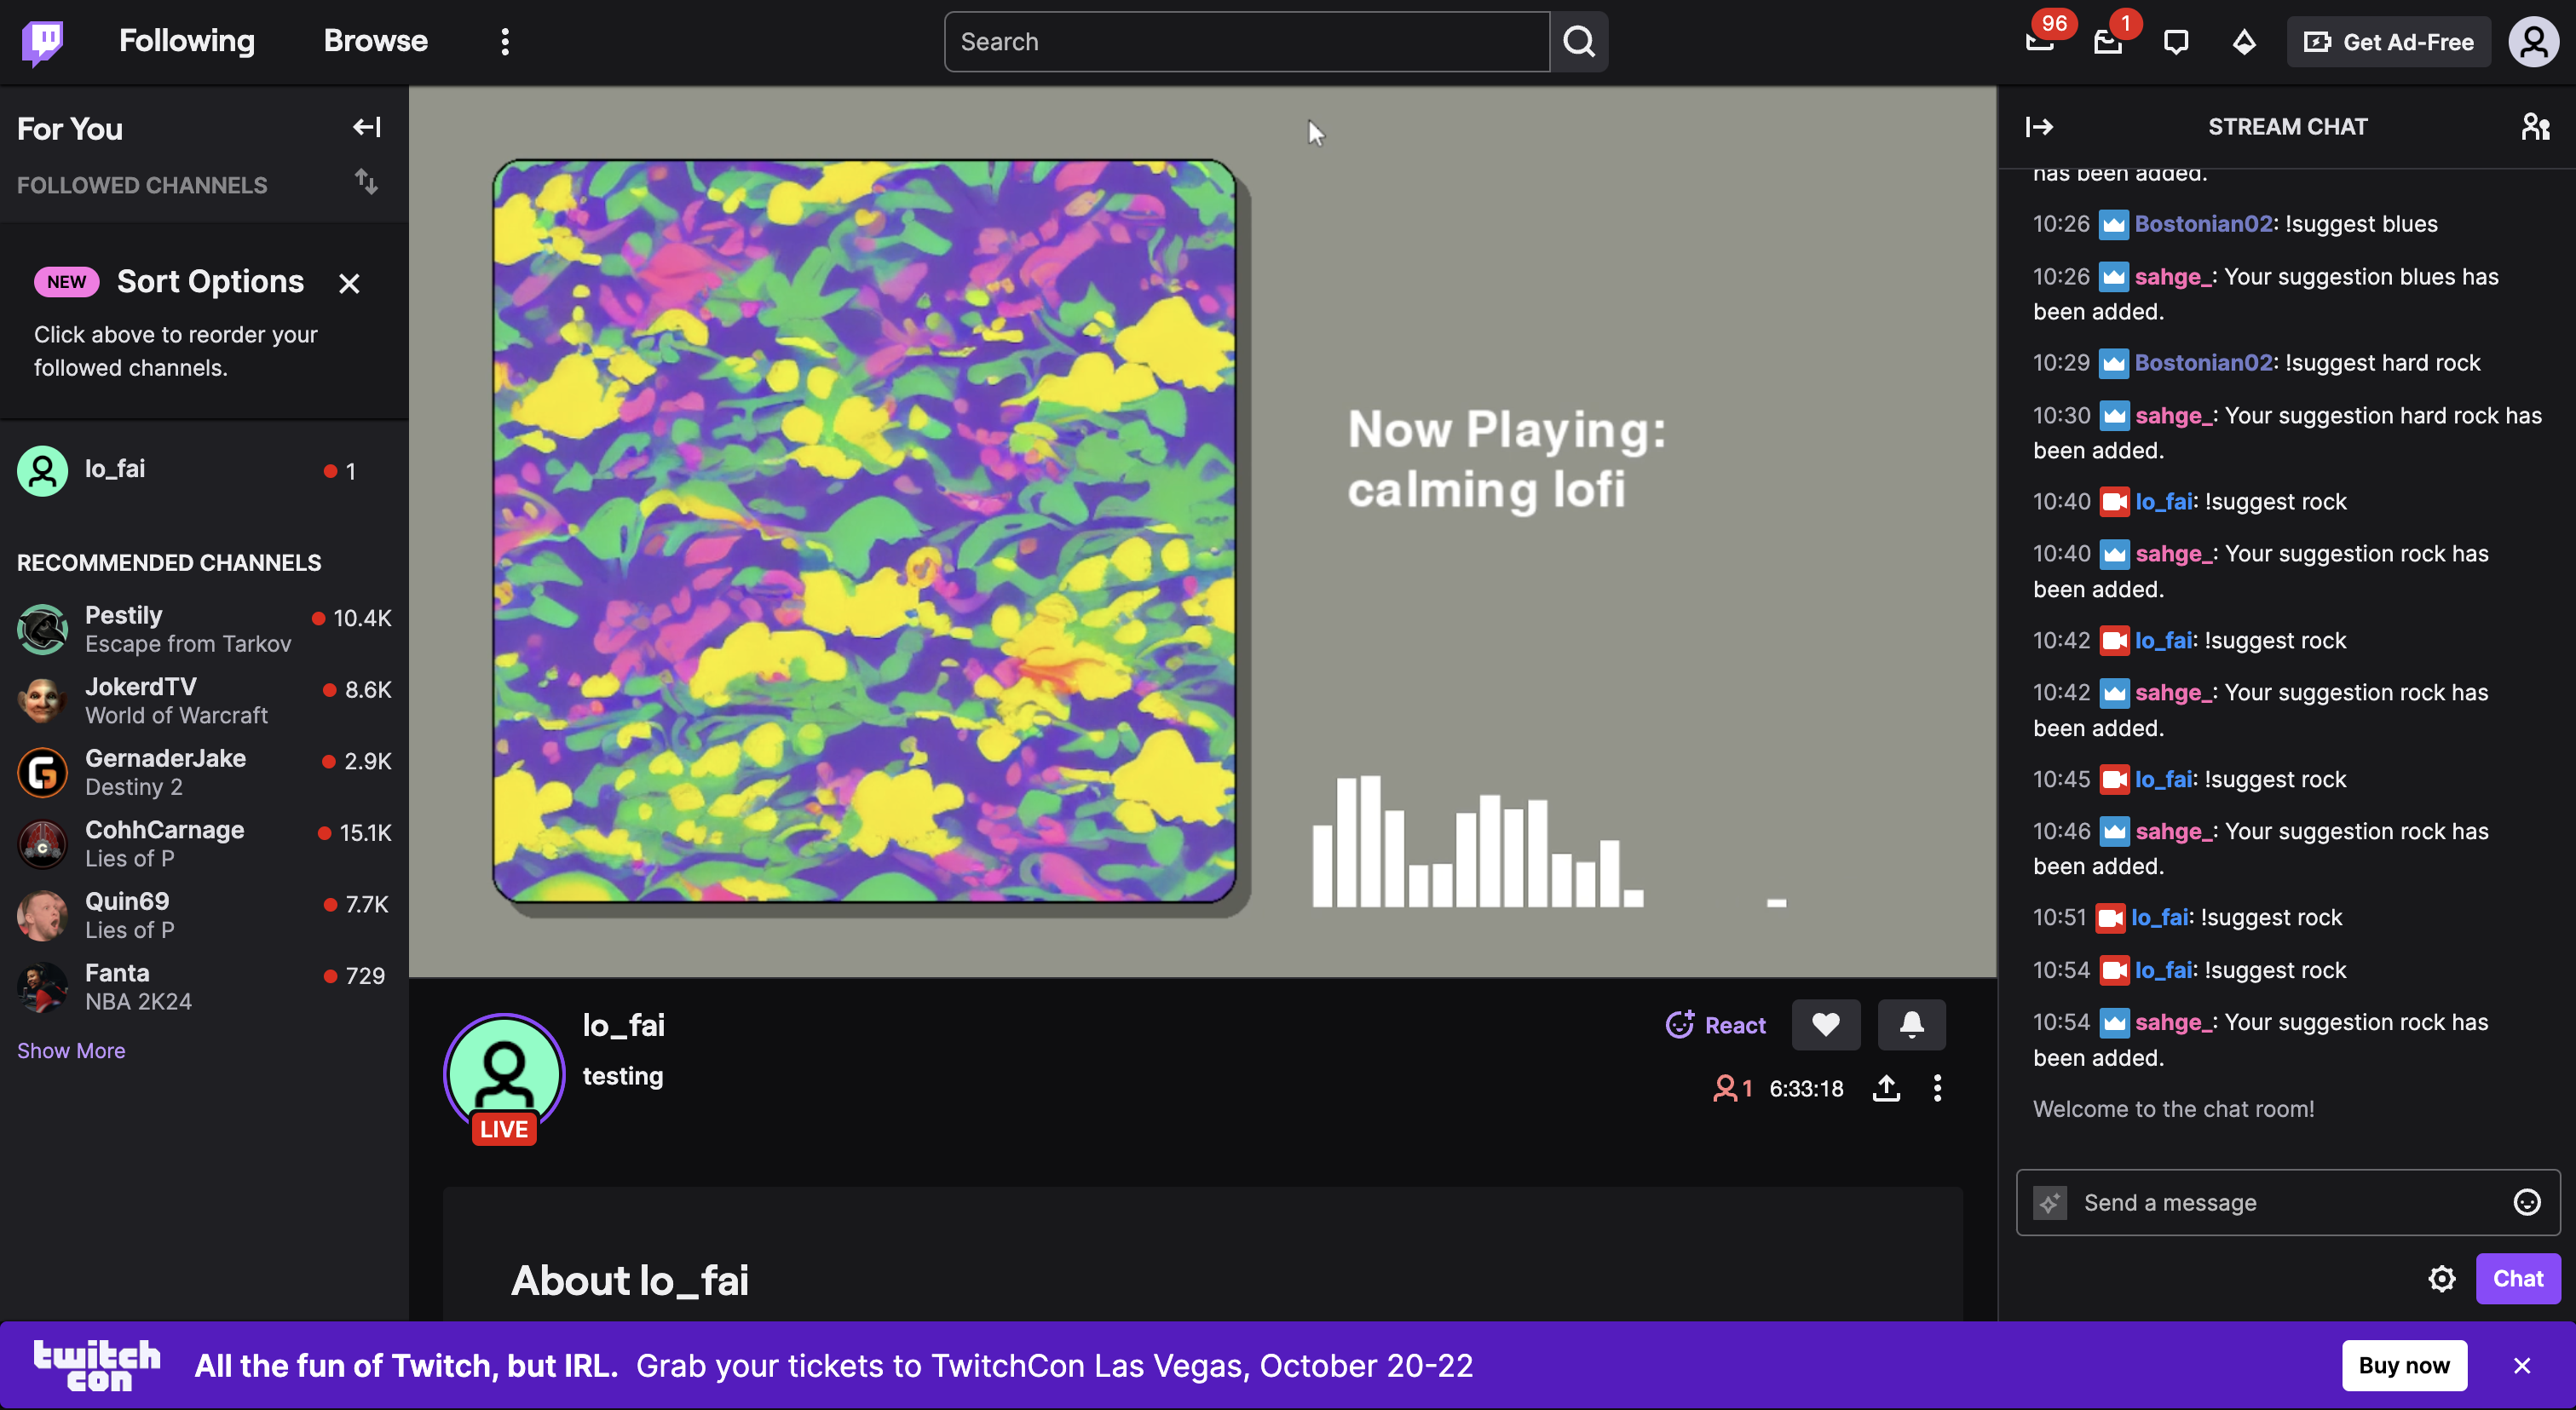Open the Get Bits diamond icon
2576x1410 pixels.
click(2244, 42)
